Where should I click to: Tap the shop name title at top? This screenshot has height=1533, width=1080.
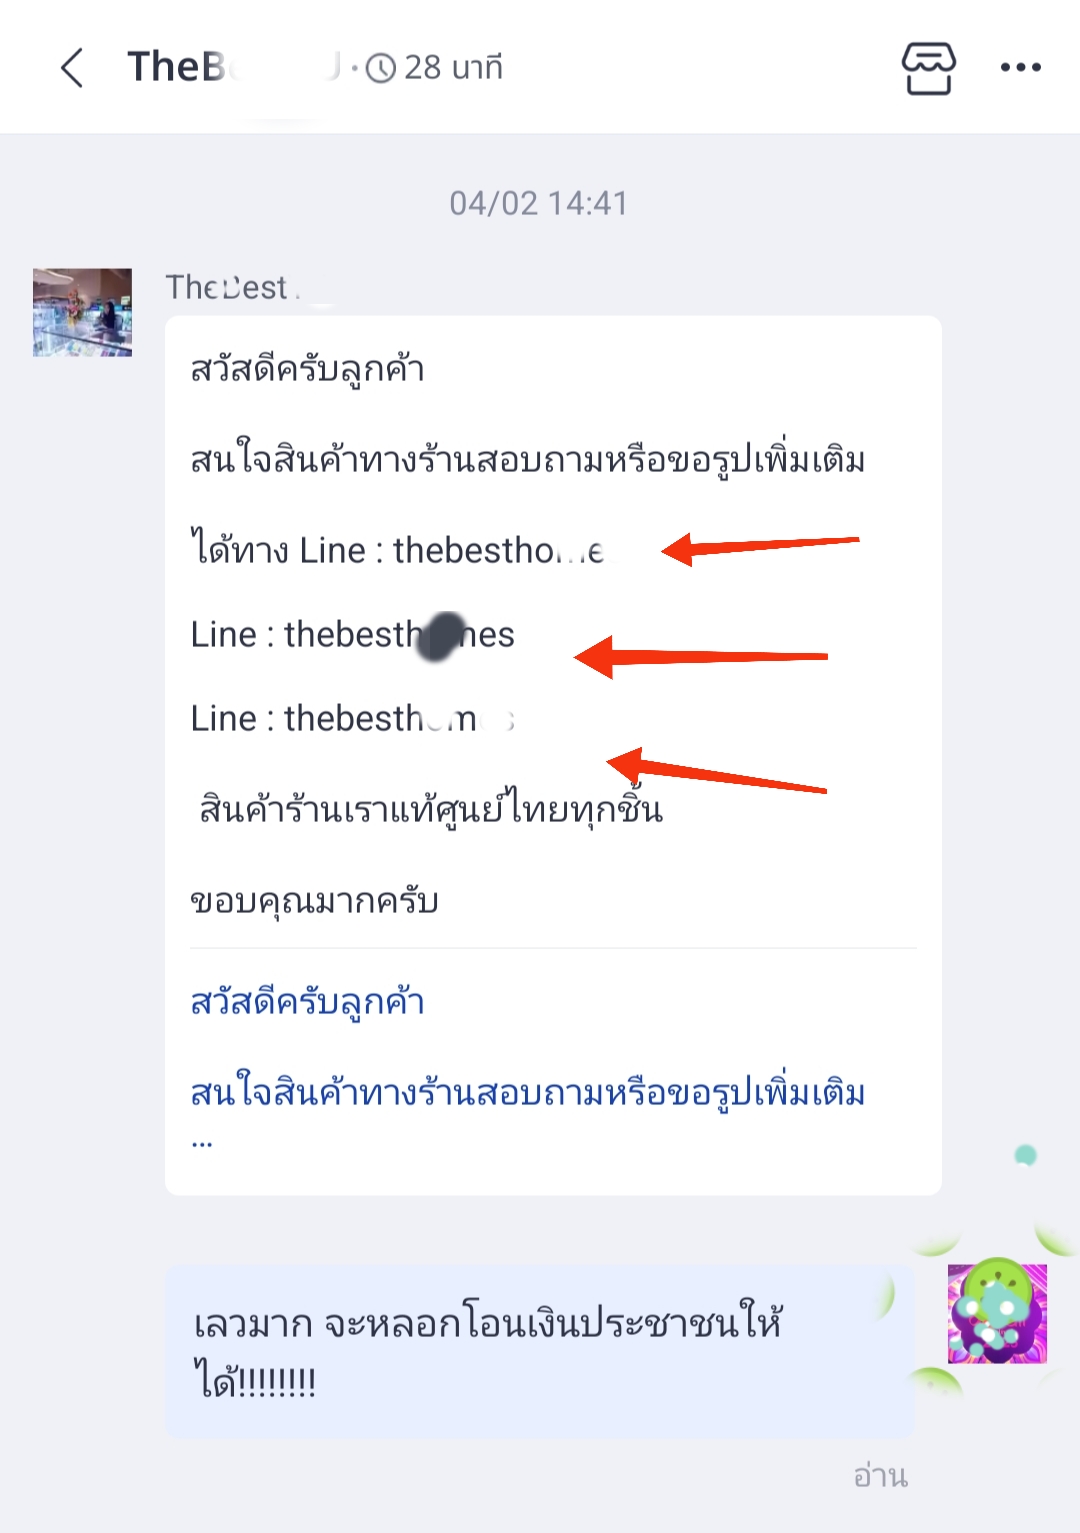(x=232, y=67)
